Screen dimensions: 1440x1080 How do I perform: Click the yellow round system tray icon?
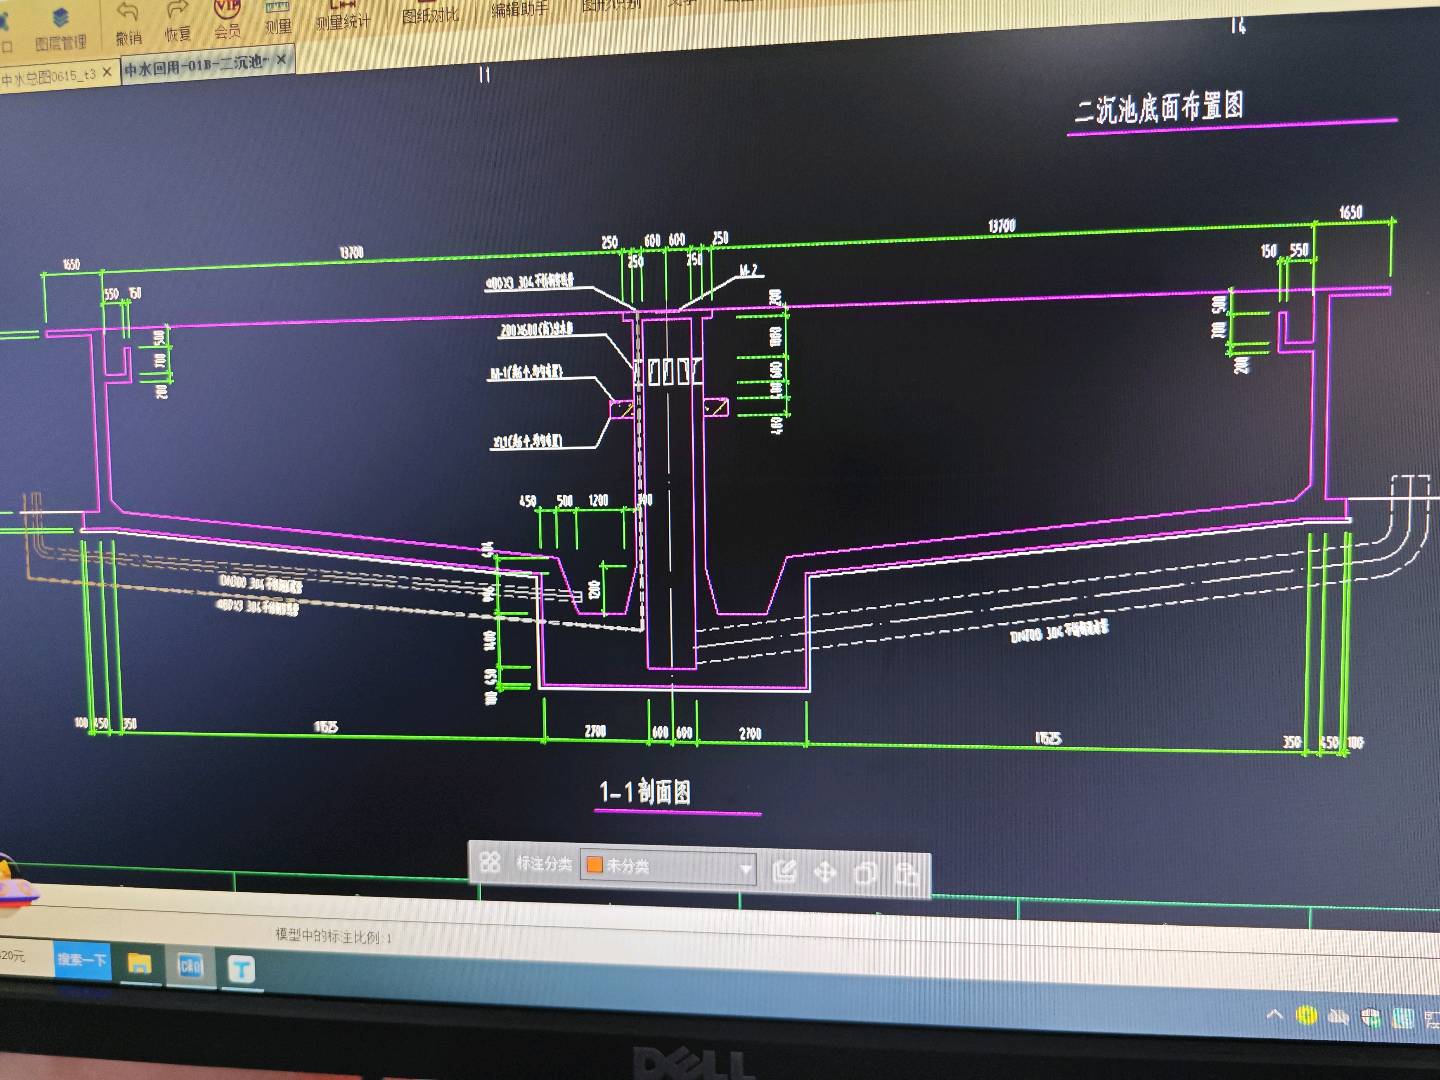[x=1306, y=1015]
